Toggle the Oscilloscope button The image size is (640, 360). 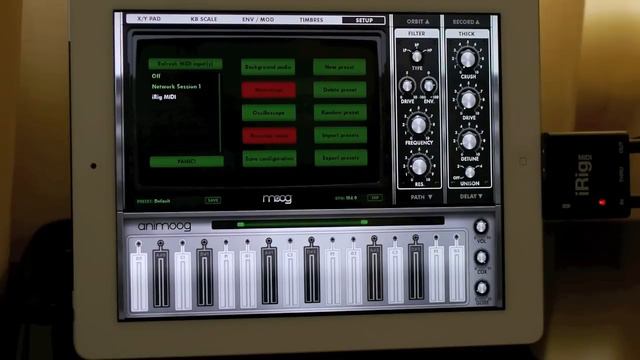coord(269,113)
